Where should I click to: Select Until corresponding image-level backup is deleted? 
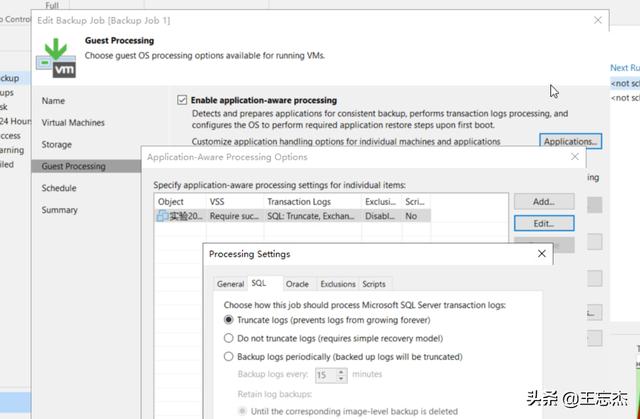coord(242,411)
